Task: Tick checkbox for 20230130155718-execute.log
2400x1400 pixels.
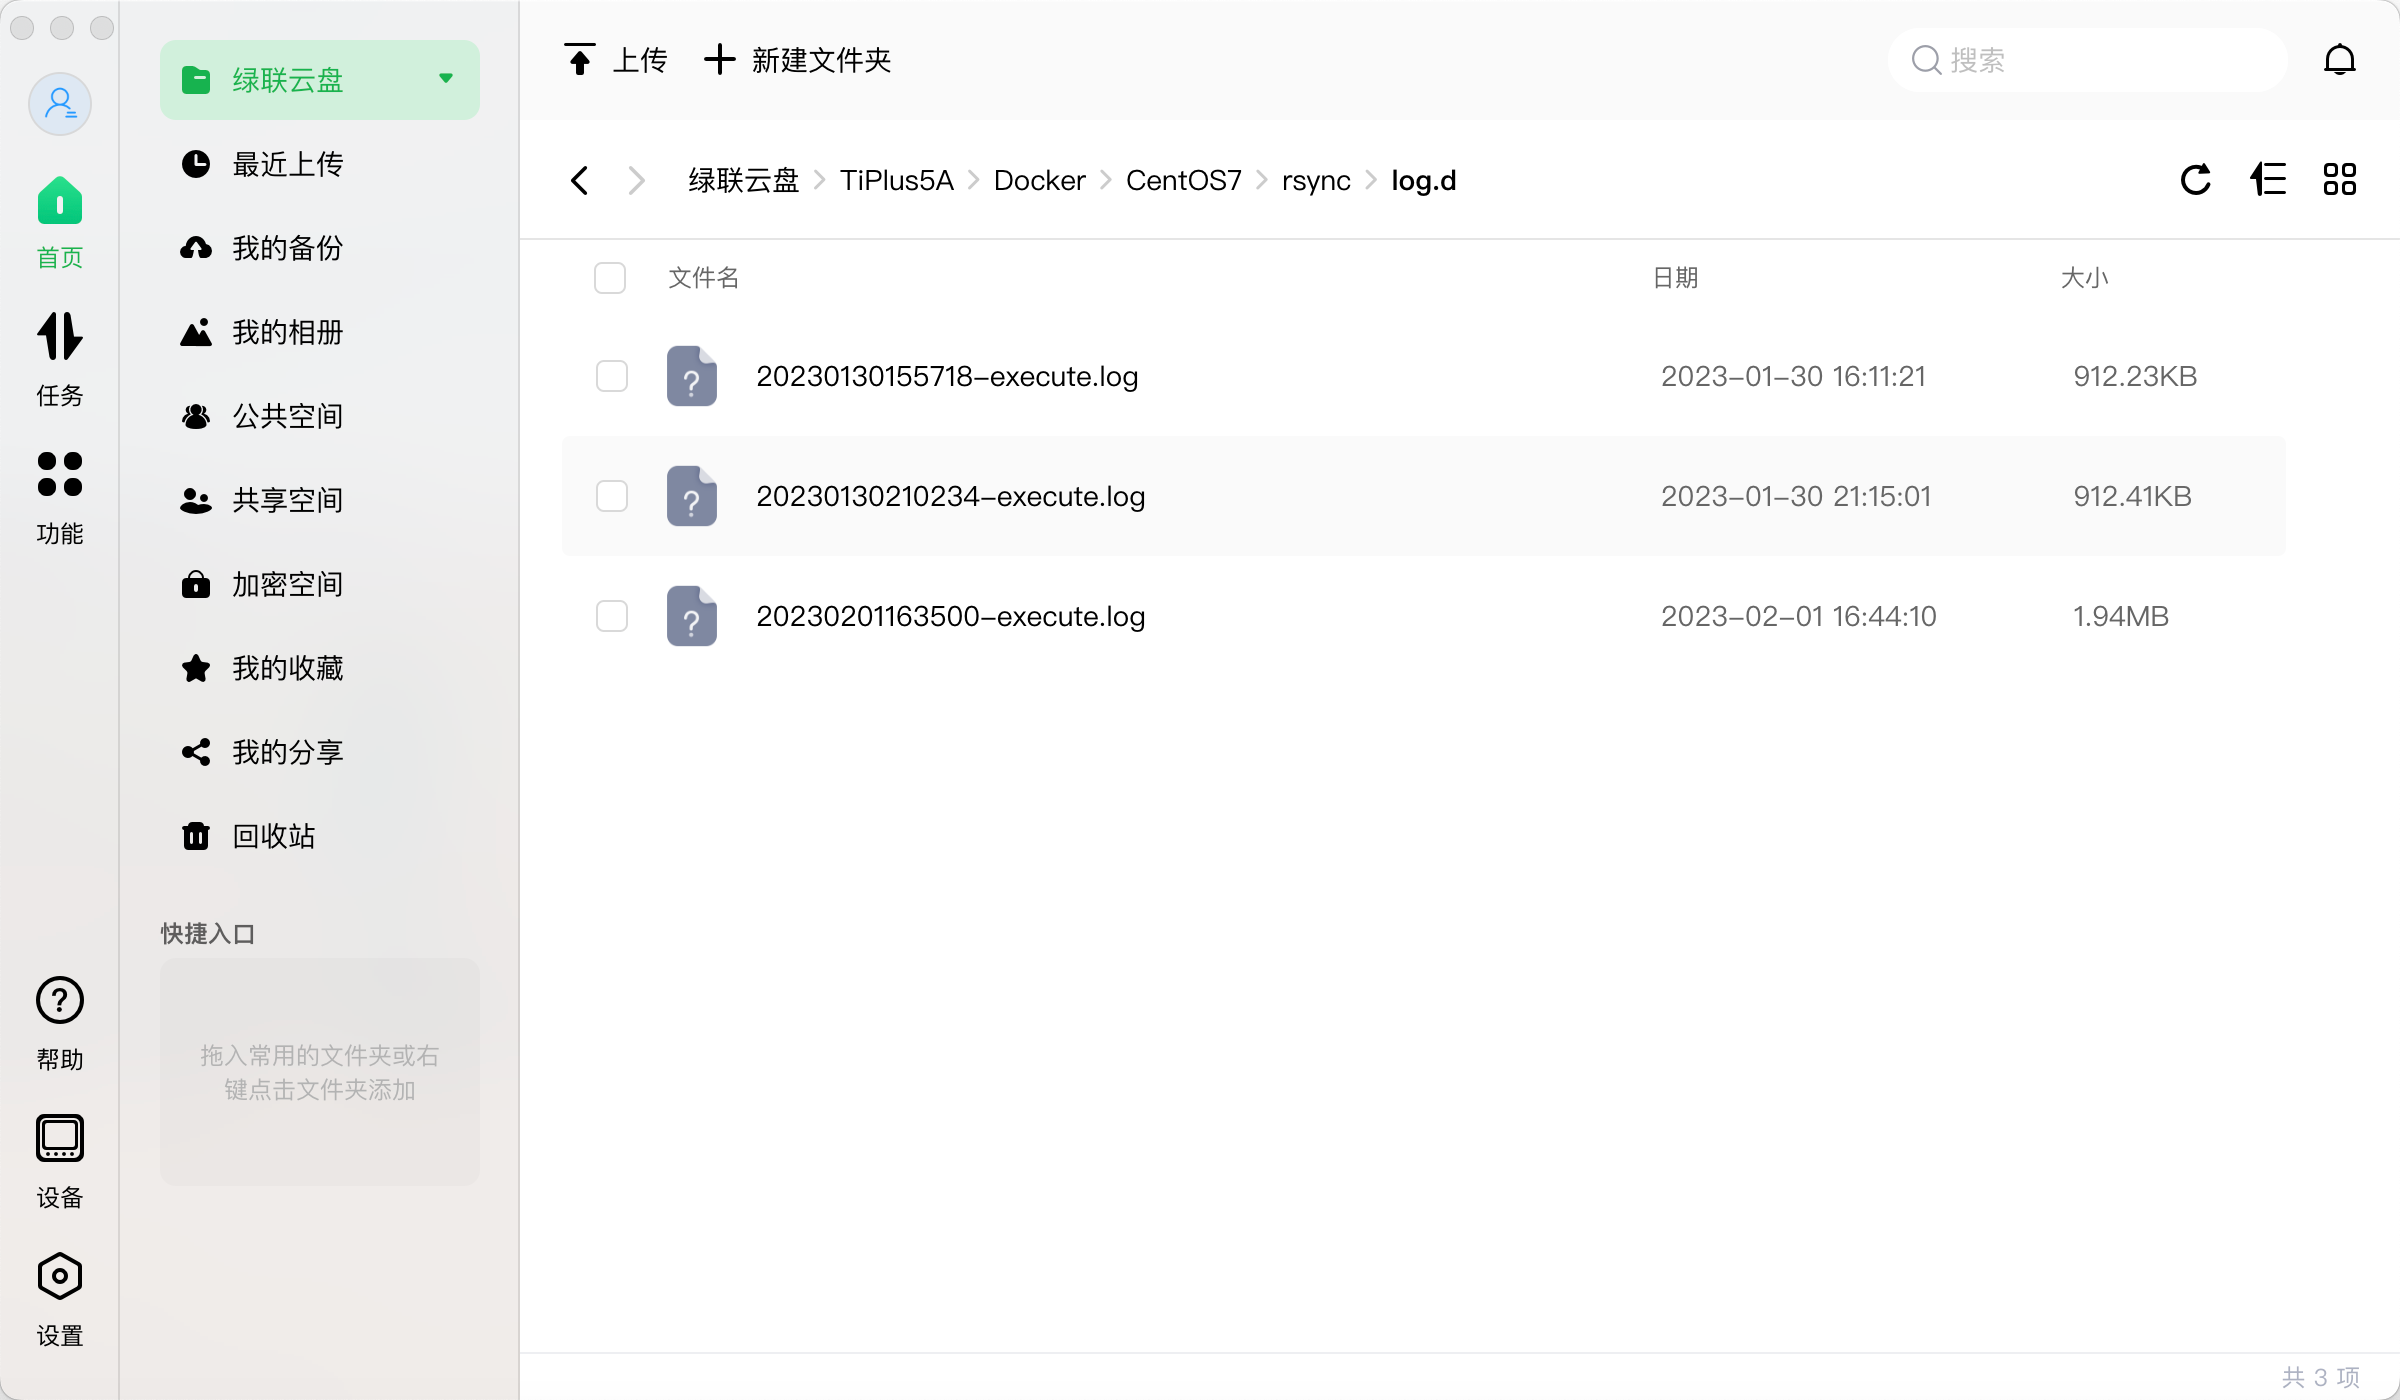Action: click(611, 377)
